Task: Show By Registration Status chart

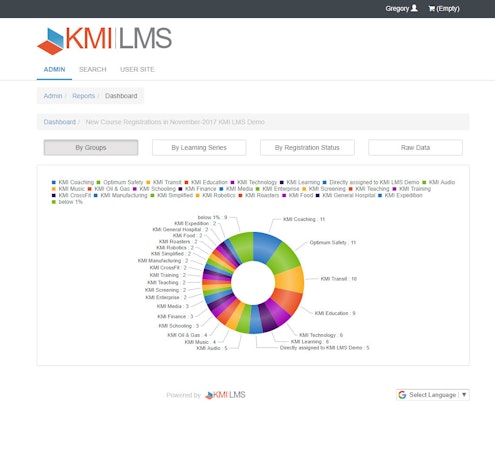Action: [x=307, y=148]
